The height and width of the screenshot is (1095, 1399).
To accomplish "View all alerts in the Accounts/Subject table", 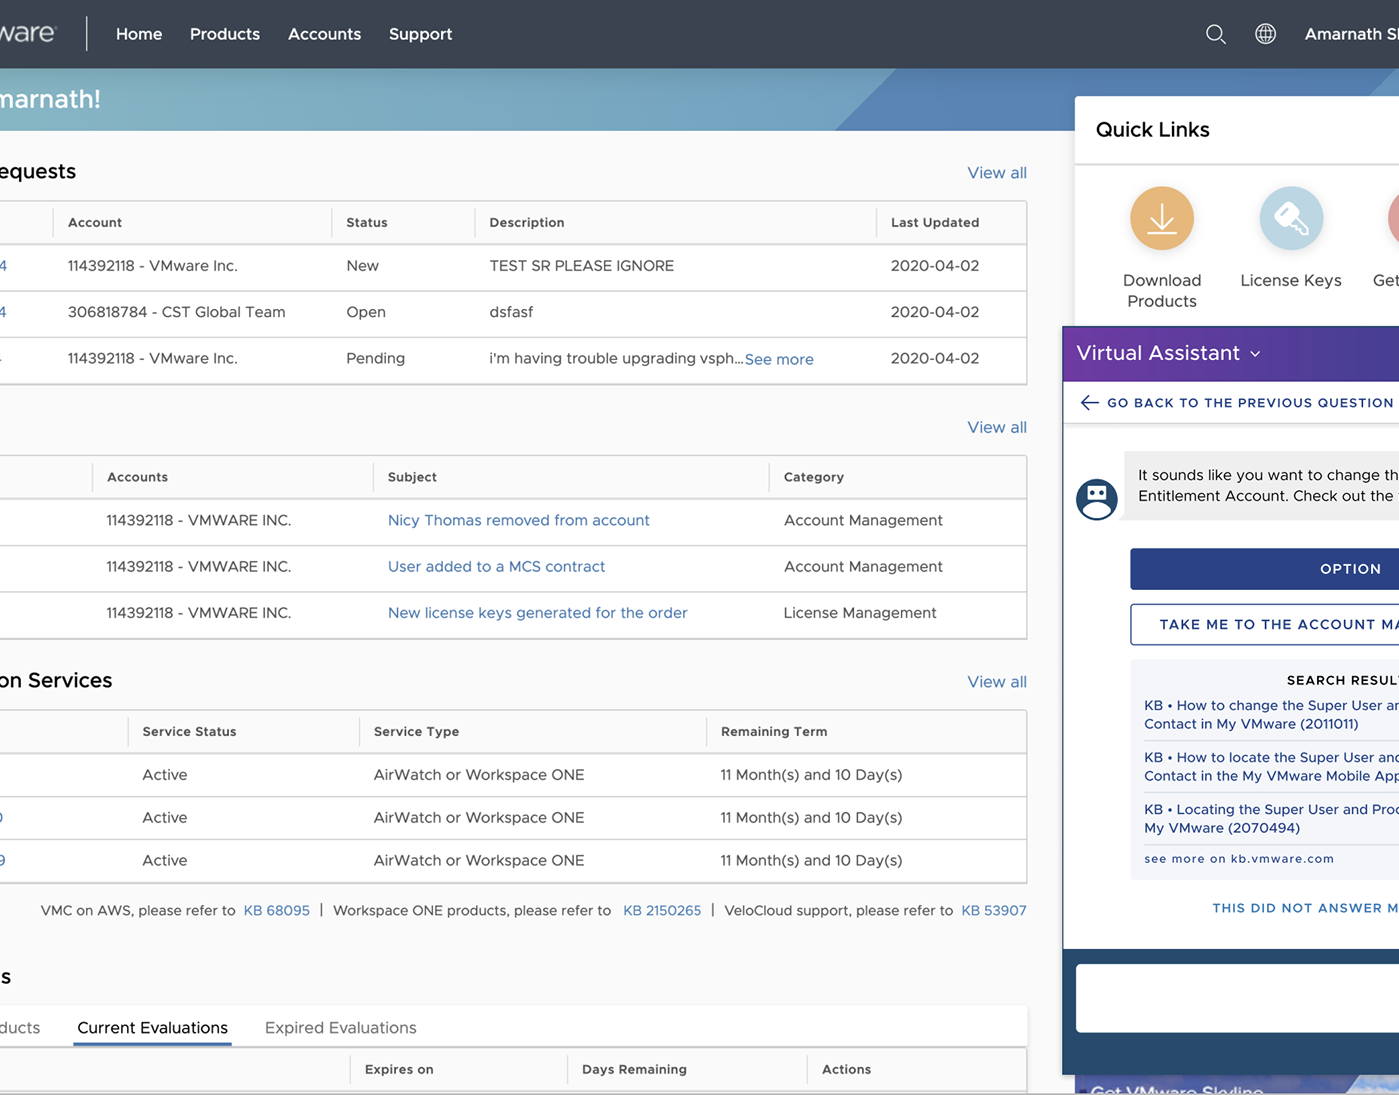I will click(x=996, y=427).
